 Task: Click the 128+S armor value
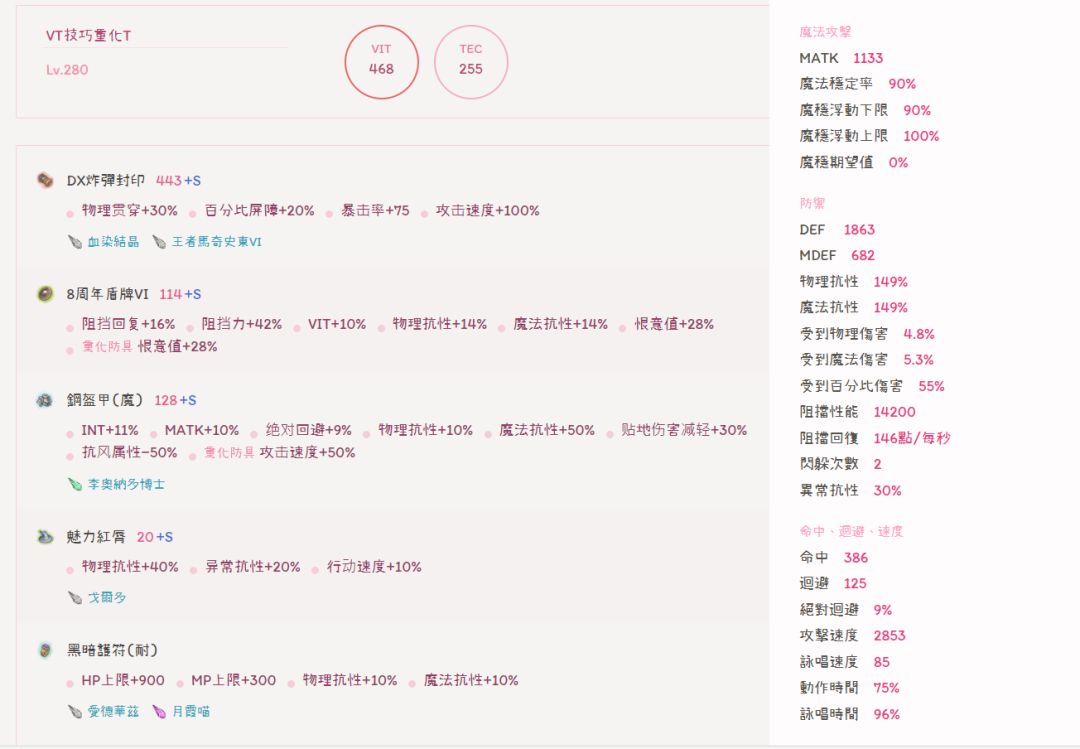176,400
